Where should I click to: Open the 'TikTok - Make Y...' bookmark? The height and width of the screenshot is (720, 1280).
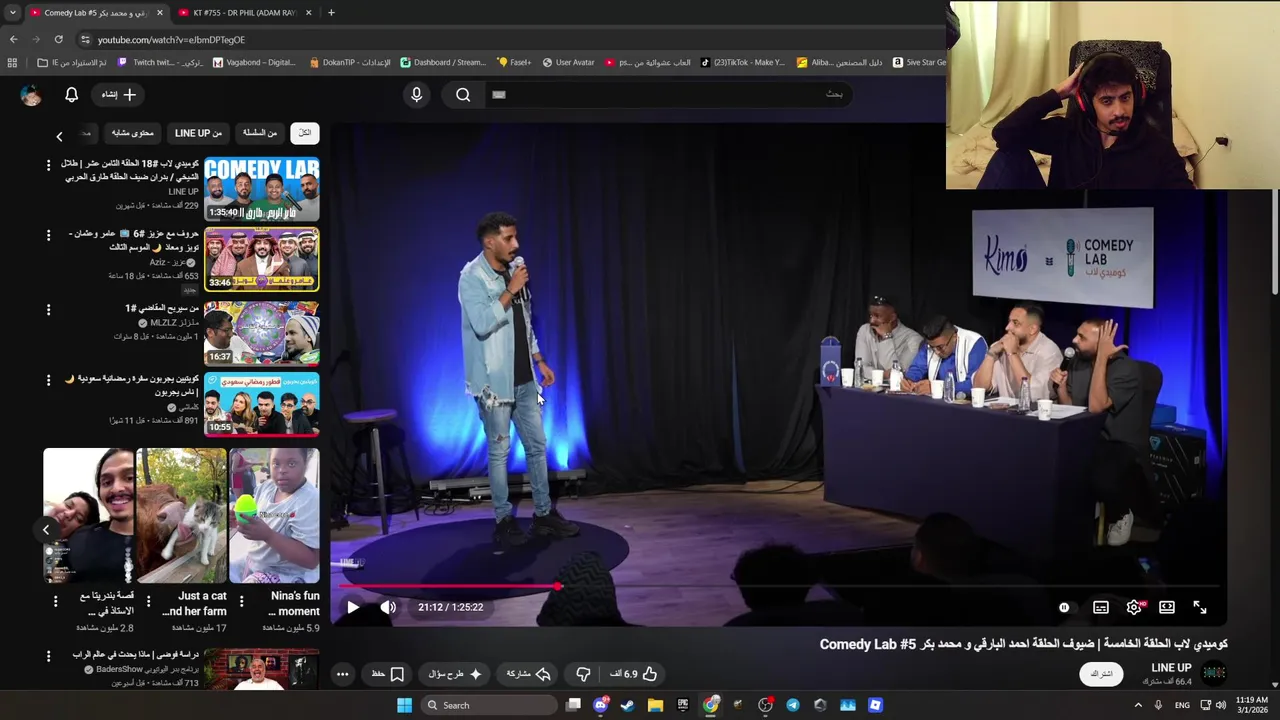(x=743, y=62)
